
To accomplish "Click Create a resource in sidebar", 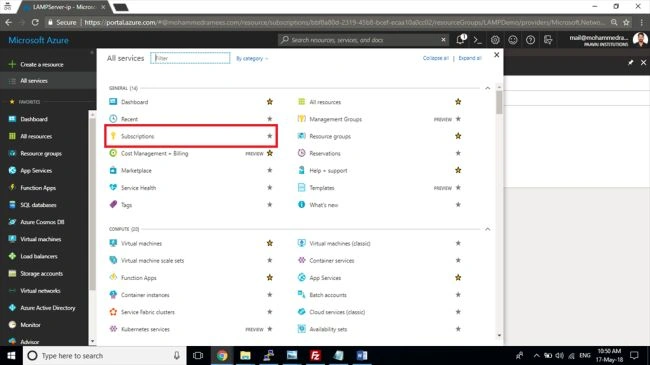I will coord(42,64).
